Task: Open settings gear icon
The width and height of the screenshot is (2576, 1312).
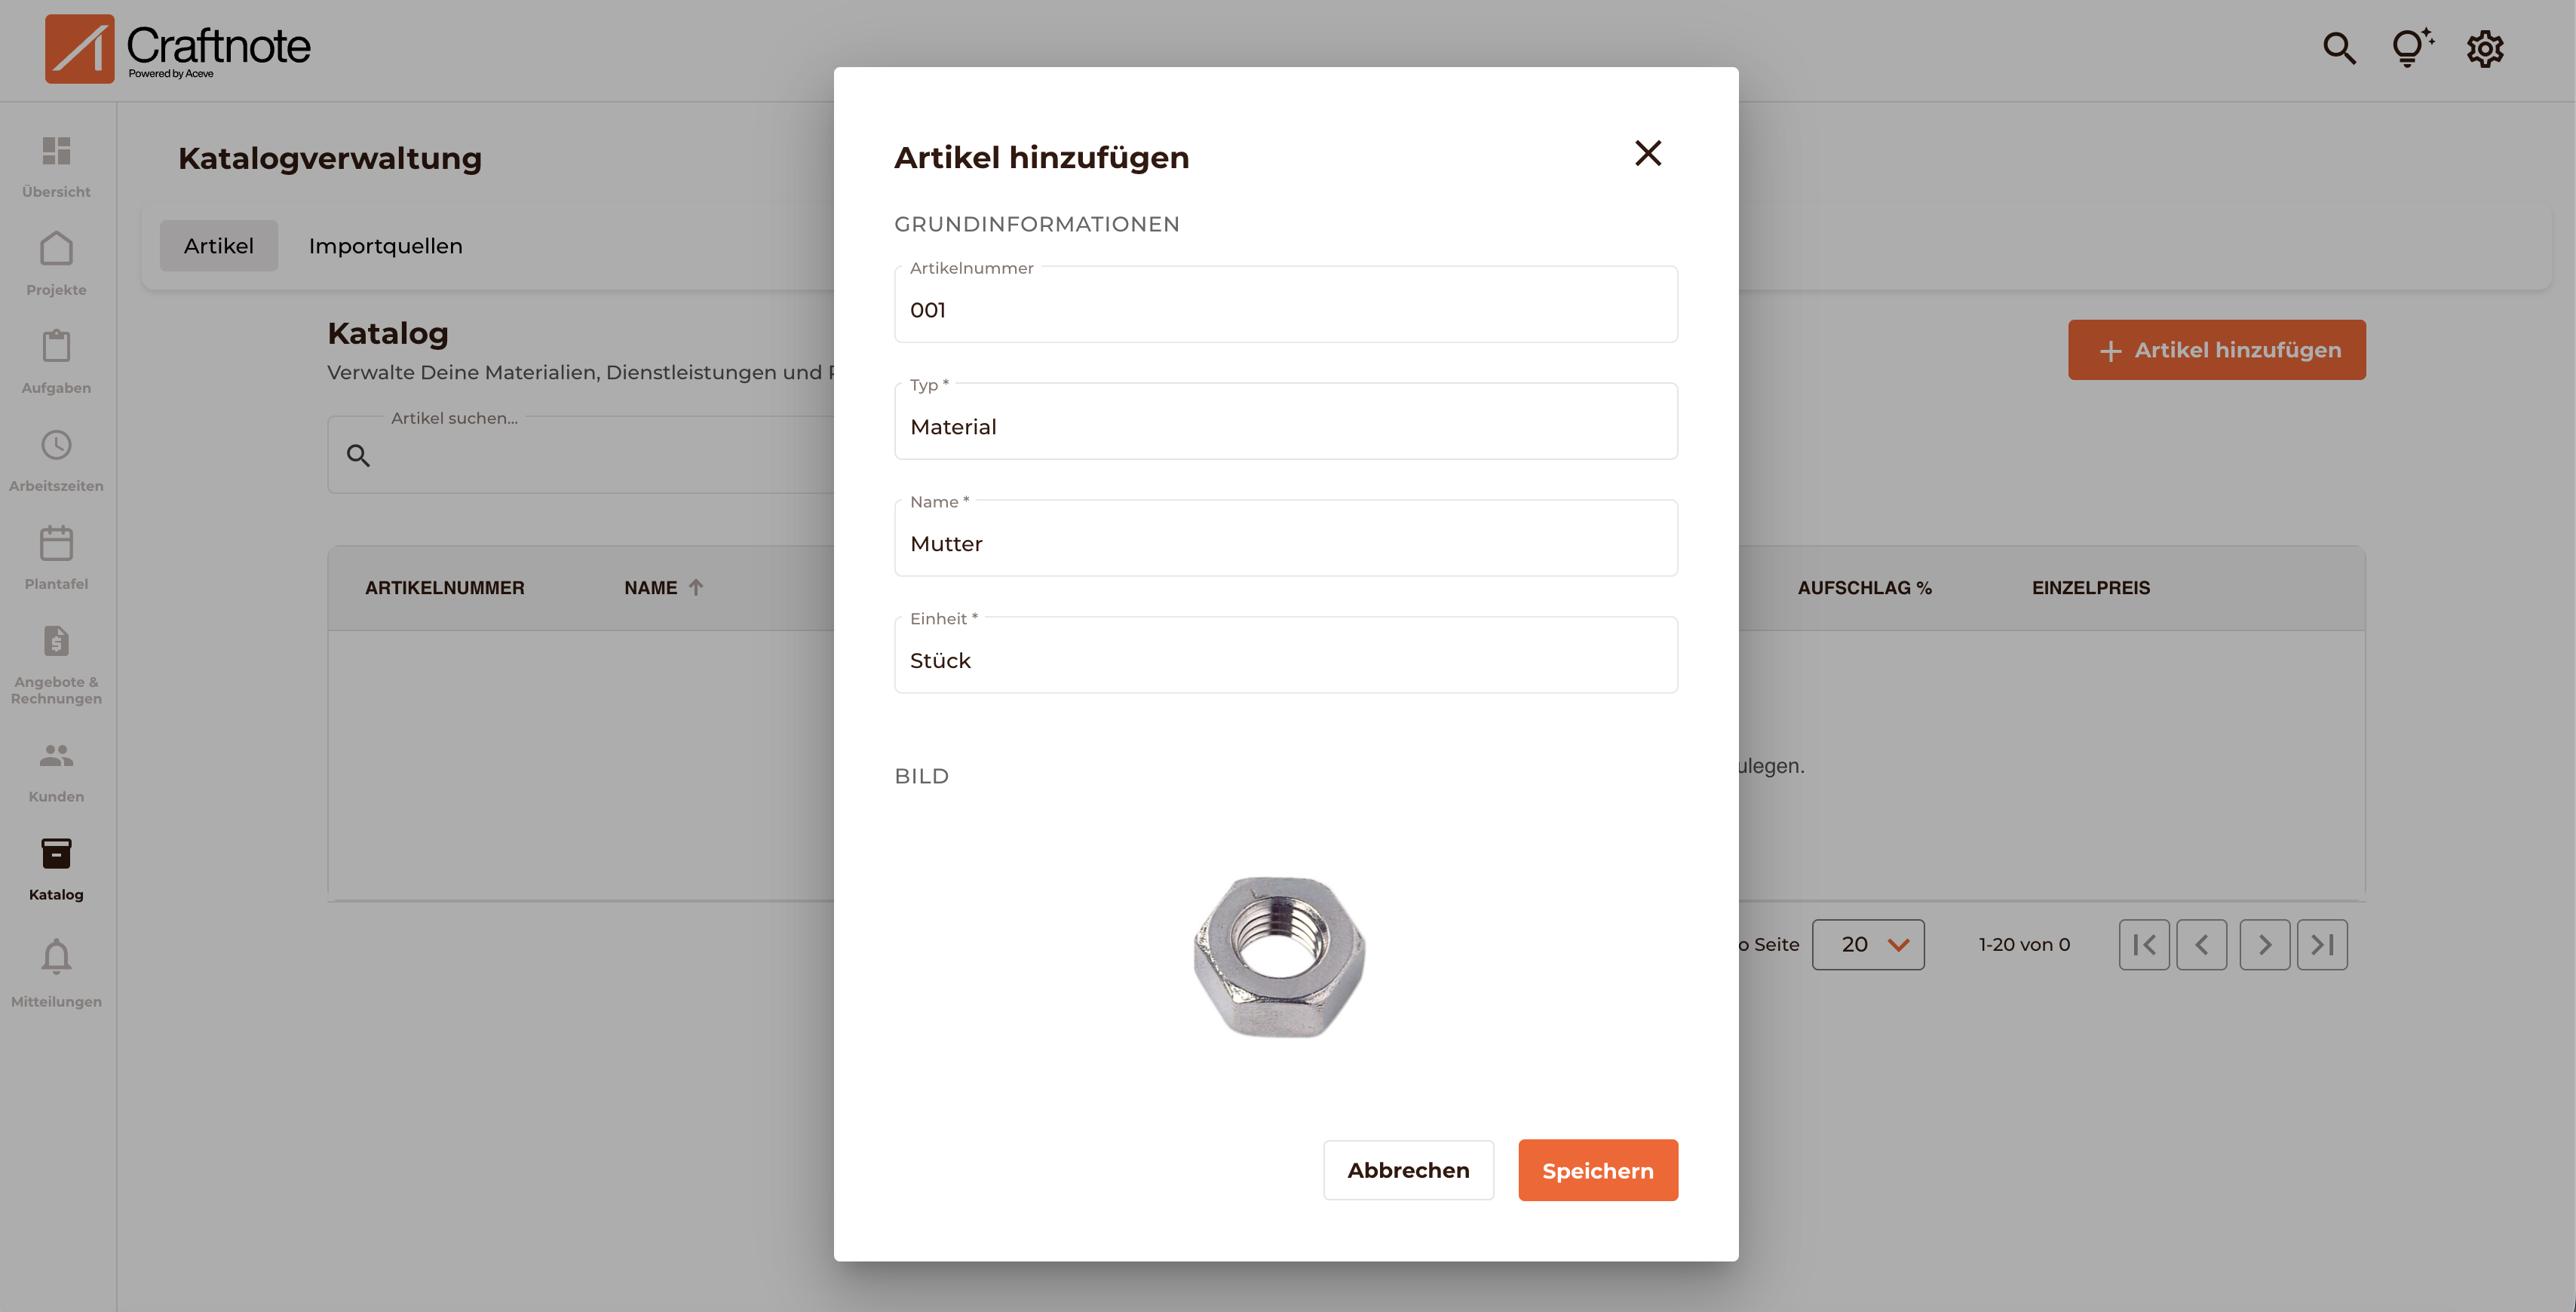Action: tap(2484, 48)
